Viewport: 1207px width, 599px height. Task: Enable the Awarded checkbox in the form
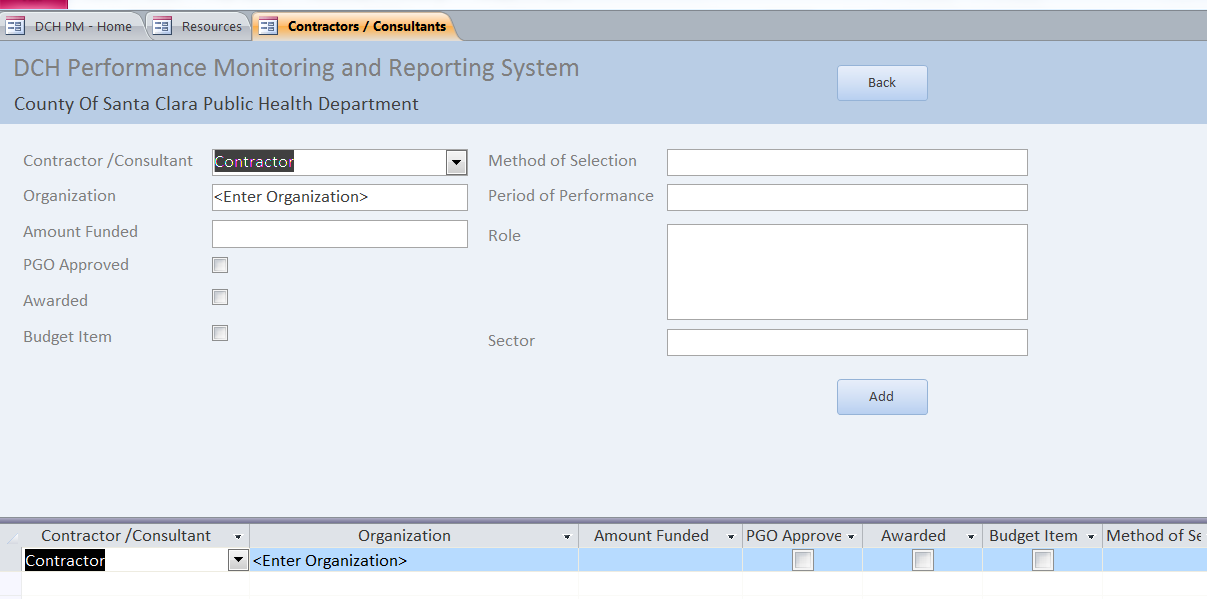click(220, 297)
